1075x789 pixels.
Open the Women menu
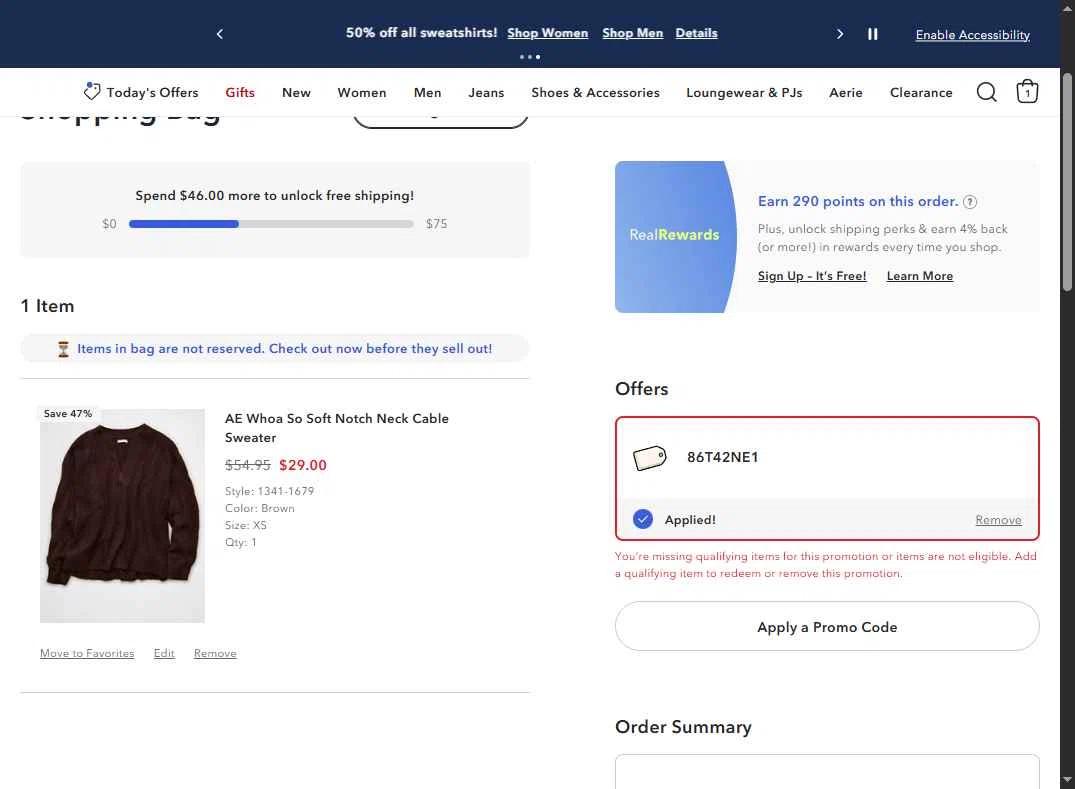coord(361,93)
